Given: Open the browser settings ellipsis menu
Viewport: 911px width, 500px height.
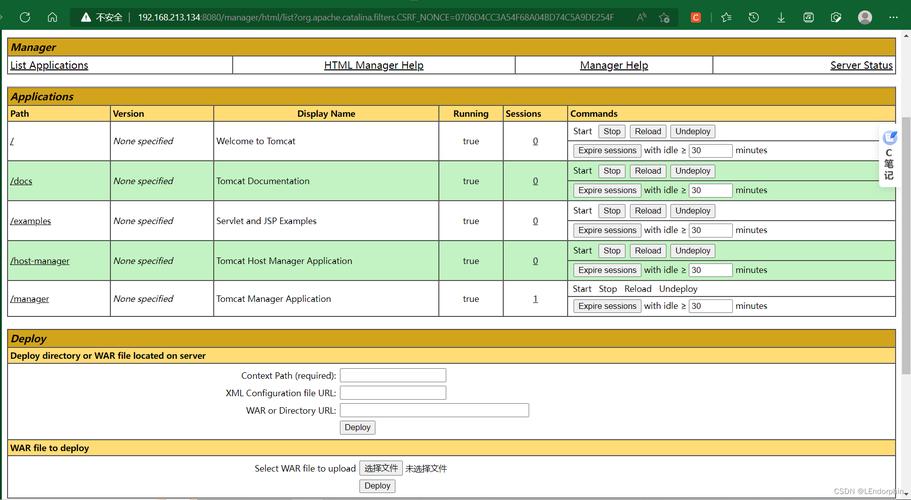Looking at the screenshot, I should [895, 17].
